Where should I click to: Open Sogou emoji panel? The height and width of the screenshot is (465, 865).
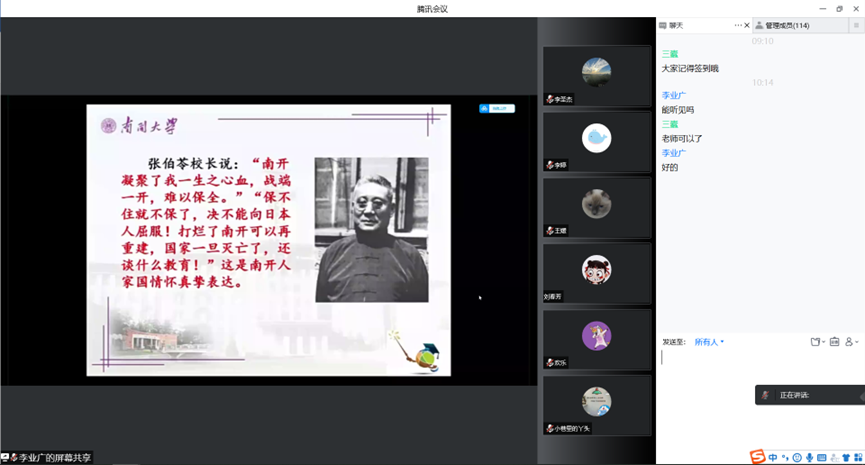(x=797, y=457)
